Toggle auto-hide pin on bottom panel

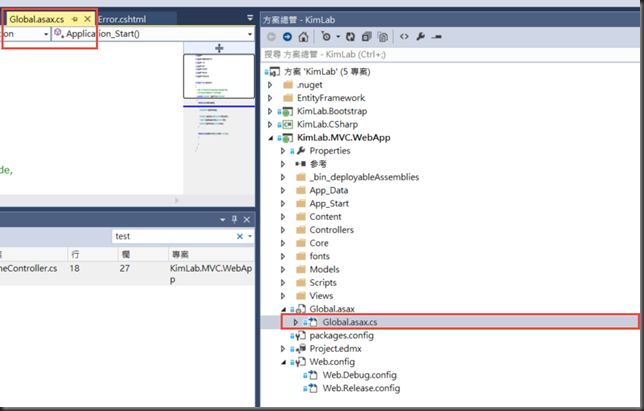click(234, 220)
